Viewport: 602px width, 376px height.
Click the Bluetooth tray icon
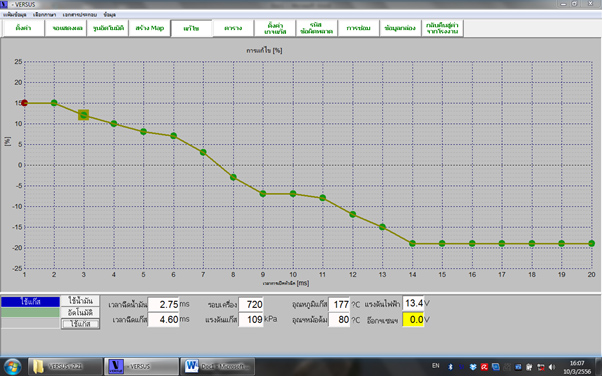[x=451, y=367]
